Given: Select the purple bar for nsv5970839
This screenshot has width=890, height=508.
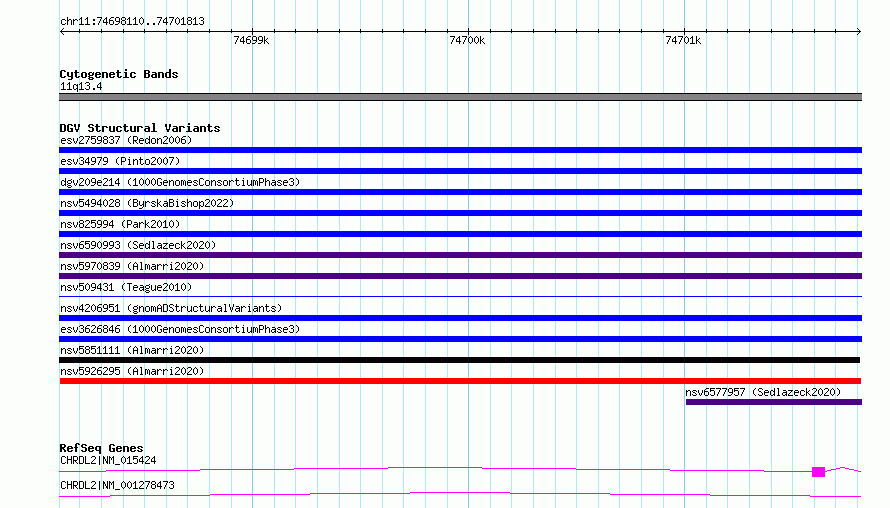Looking at the screenshot, I should coord(460,276).
